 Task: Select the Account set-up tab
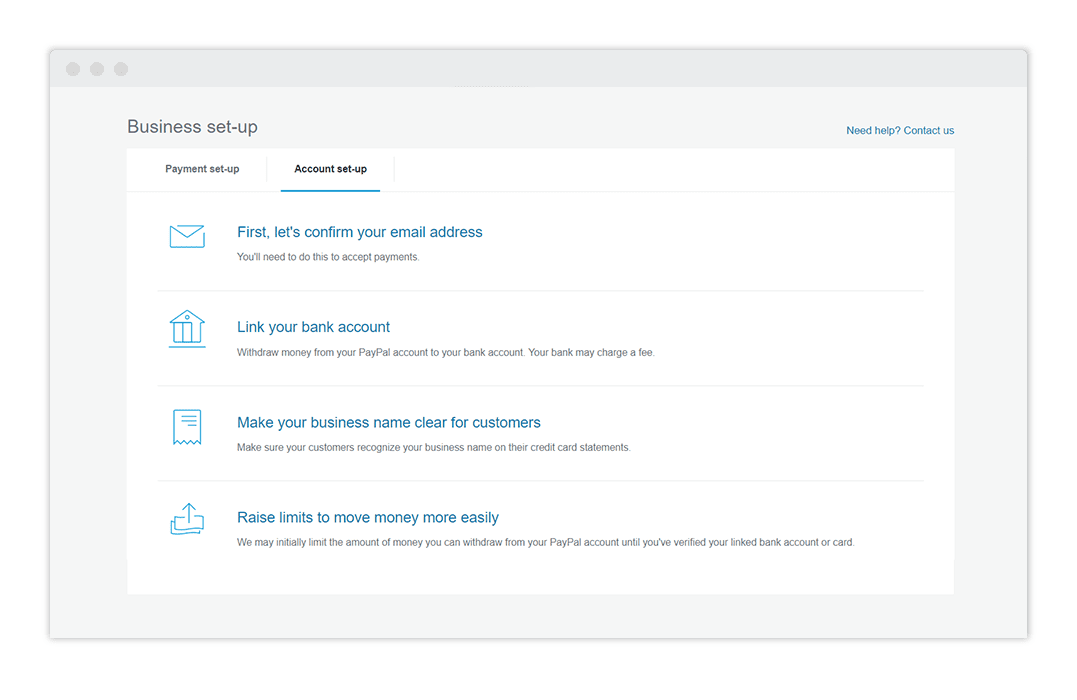click(330, 169)
